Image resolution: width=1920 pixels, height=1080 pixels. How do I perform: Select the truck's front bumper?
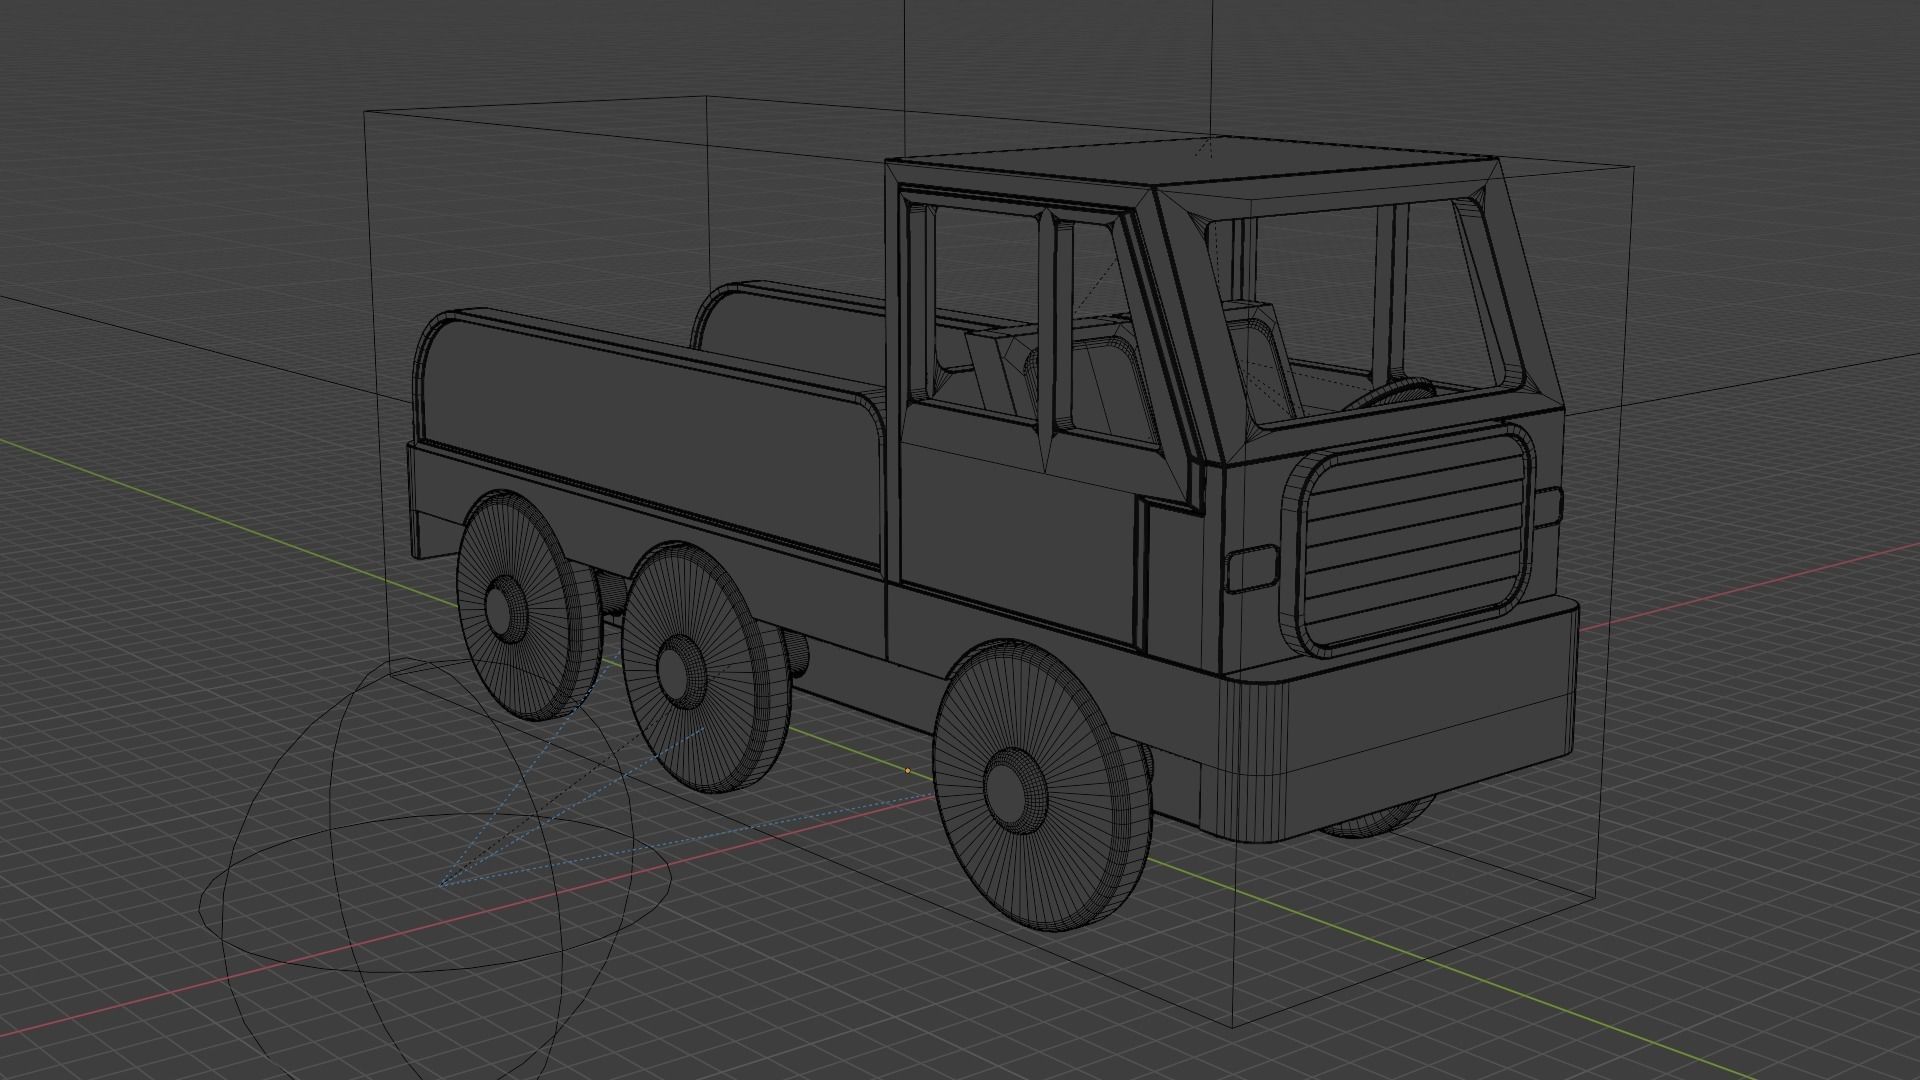pyautogui.click(x=1400, y=722)
